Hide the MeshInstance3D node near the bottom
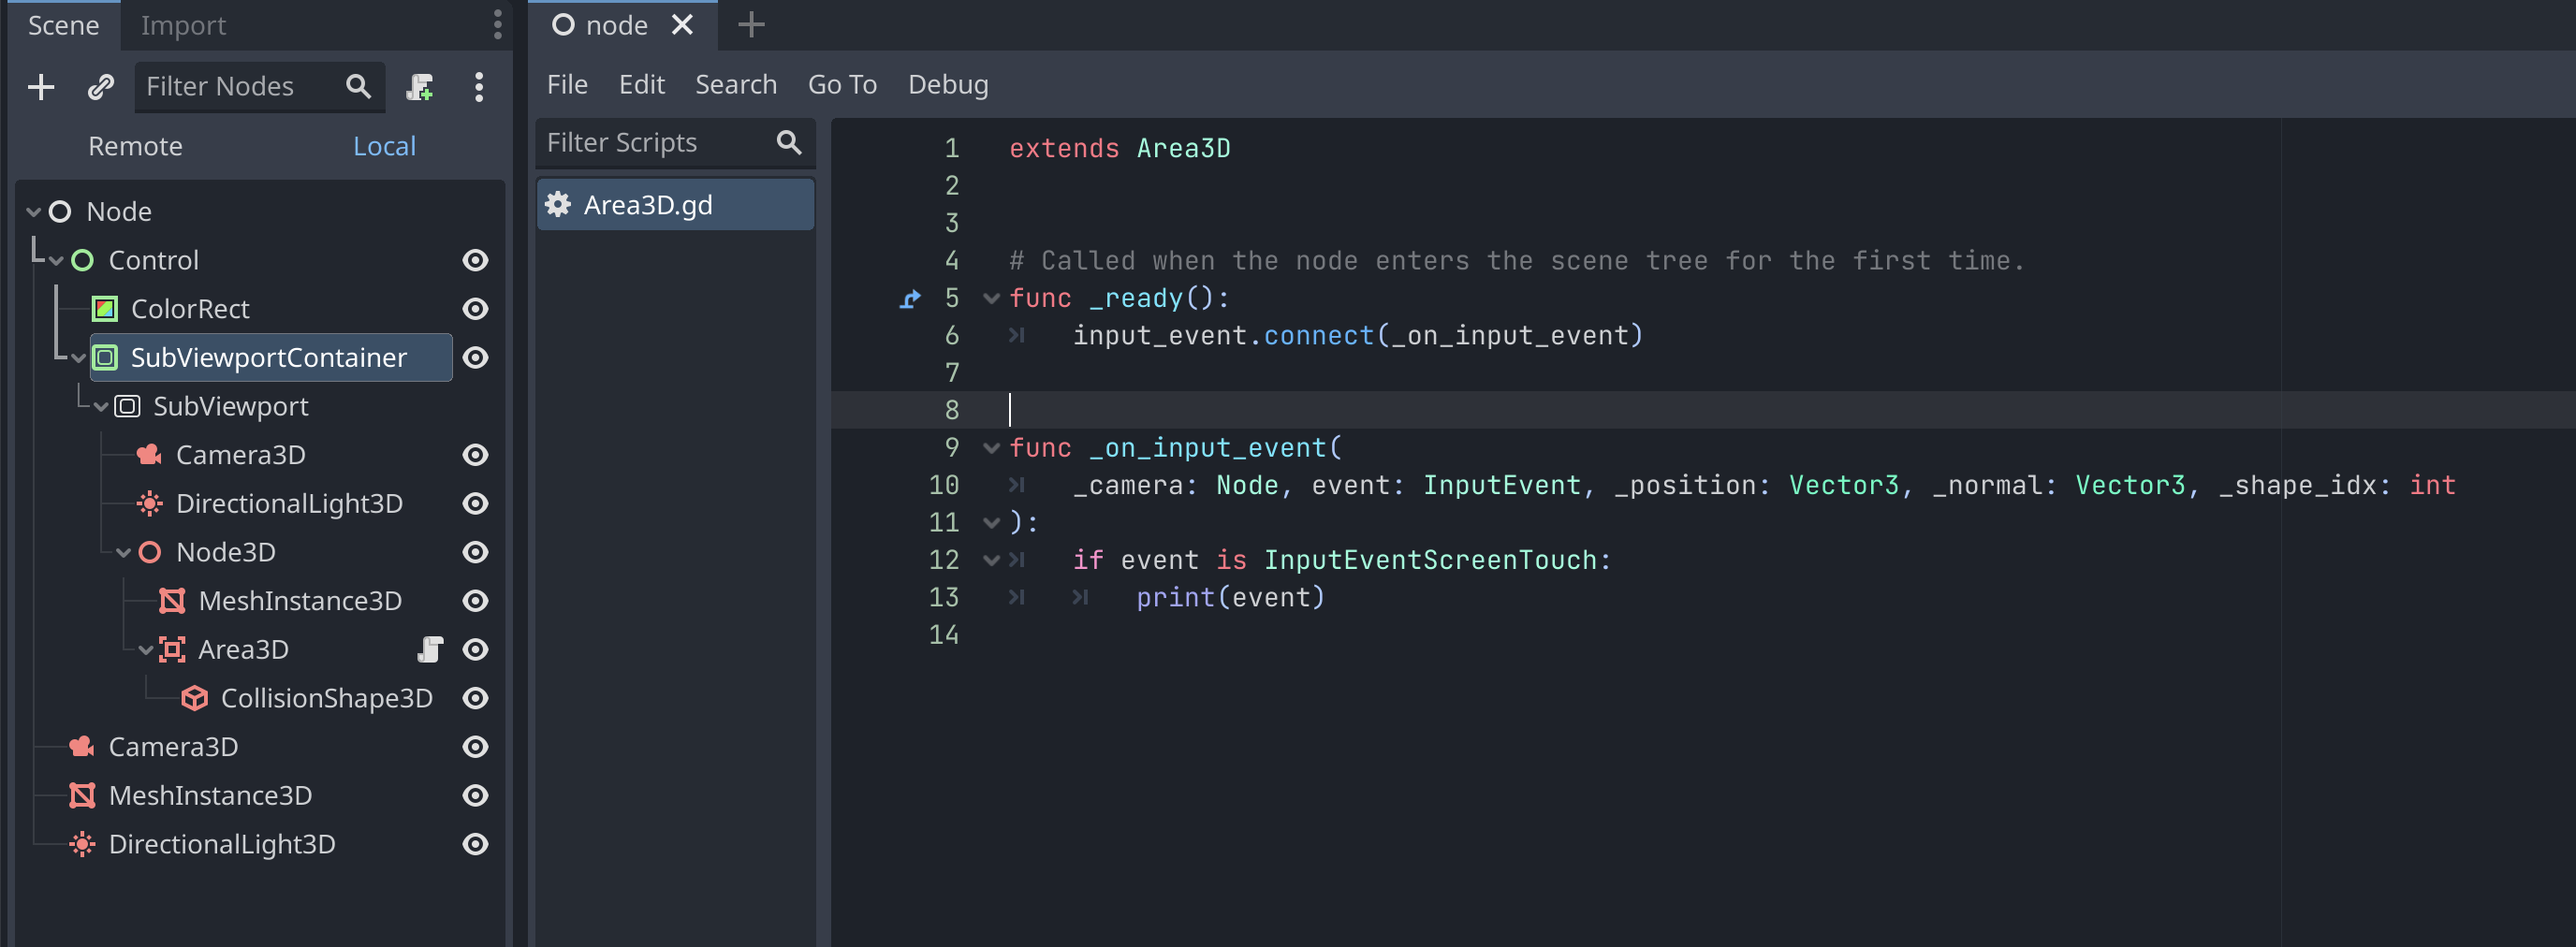Screen dimensions: 2576x947 tap(475, 795)
